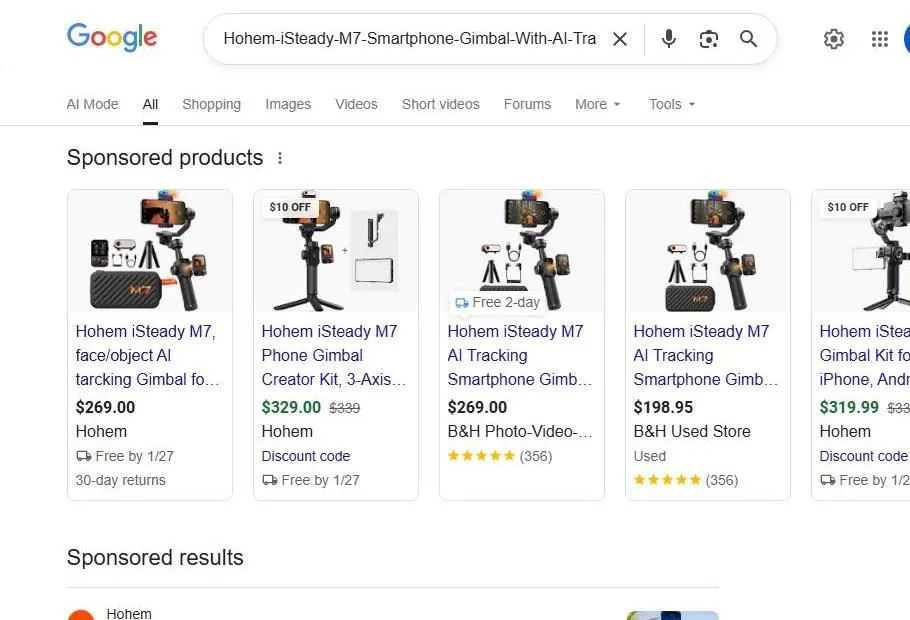Switch to the Images tab
Viewport: 910px width, 620px height.
click(x=288, y=104)
